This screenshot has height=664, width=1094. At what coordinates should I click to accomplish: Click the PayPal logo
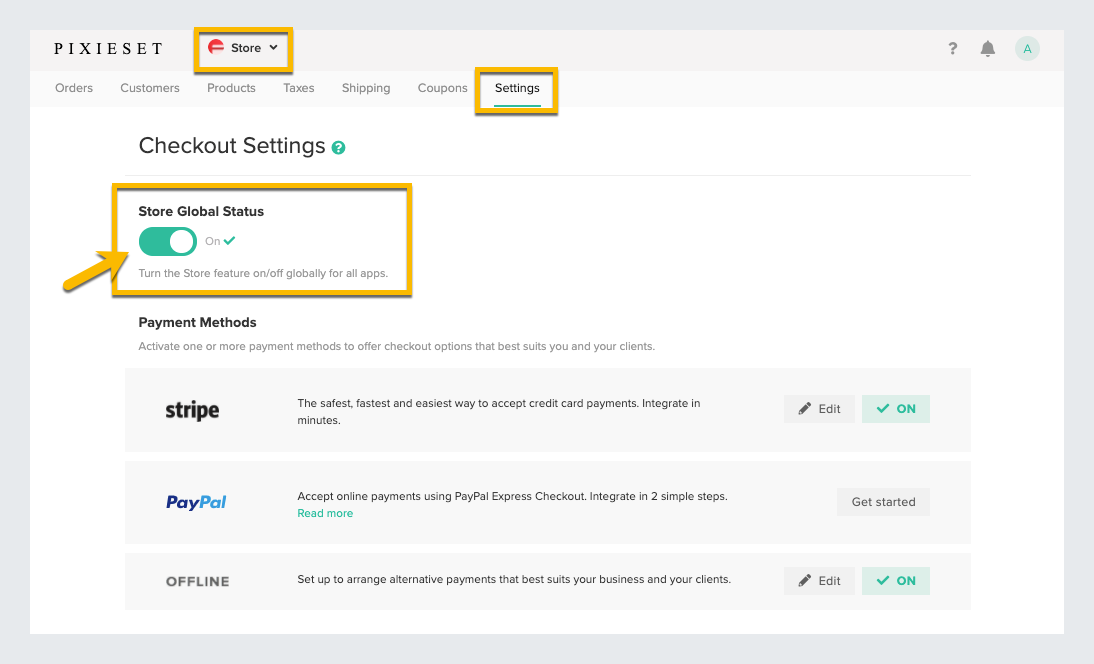point(196,502)
